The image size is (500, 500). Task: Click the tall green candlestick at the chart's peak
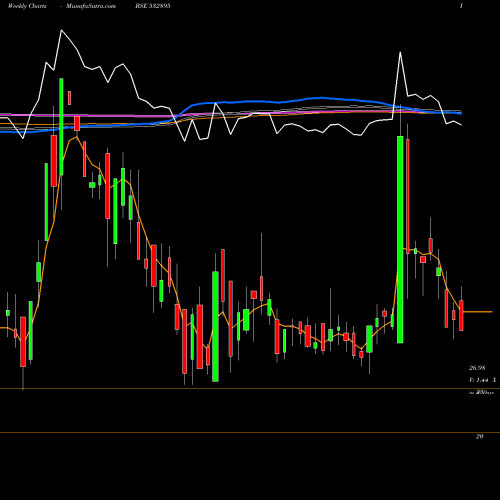61,127
